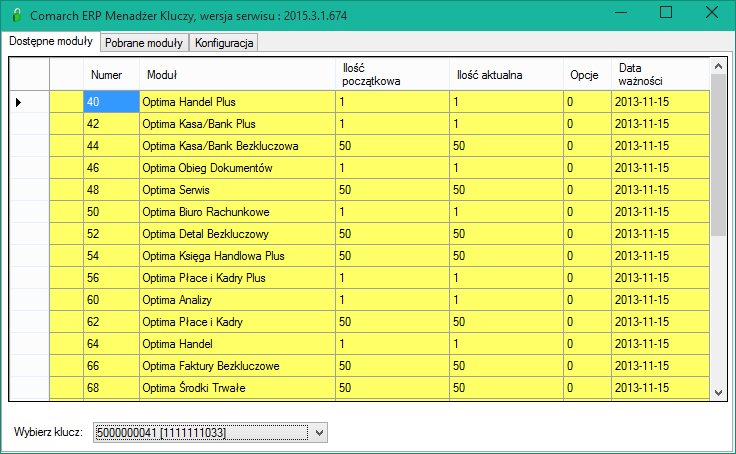736x454 pixels.
Task: Click Ilość początkowa value for Optima Środki Trwałe
Action: [x=392, y=388]
